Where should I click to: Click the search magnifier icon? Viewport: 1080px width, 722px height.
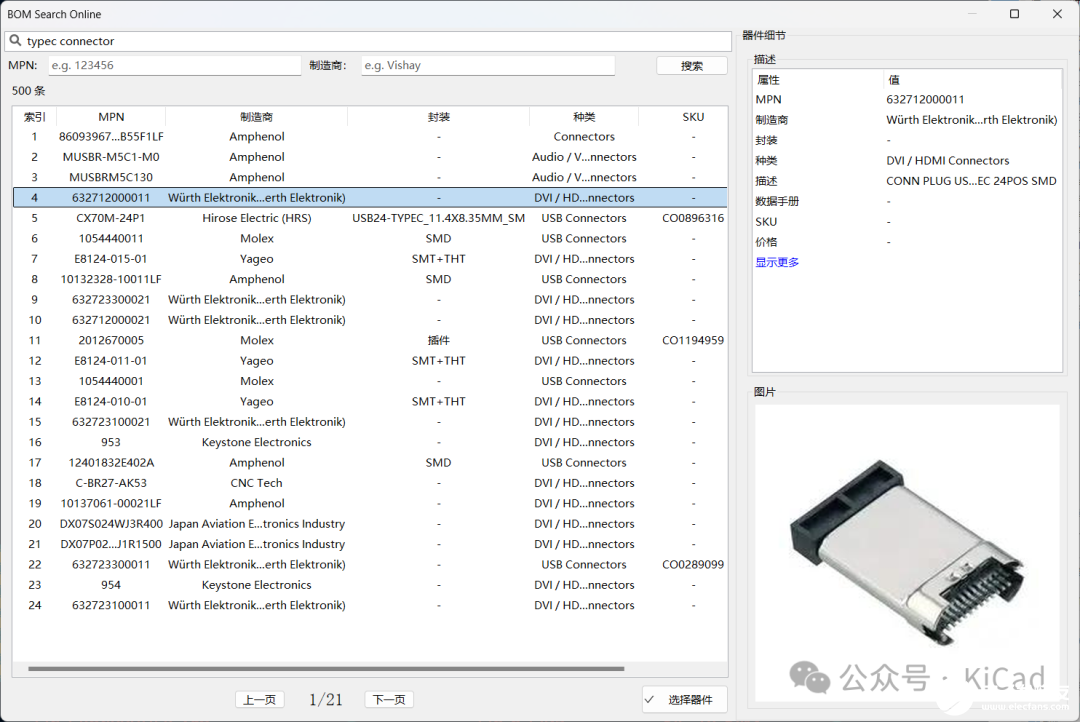pos(15,41)
